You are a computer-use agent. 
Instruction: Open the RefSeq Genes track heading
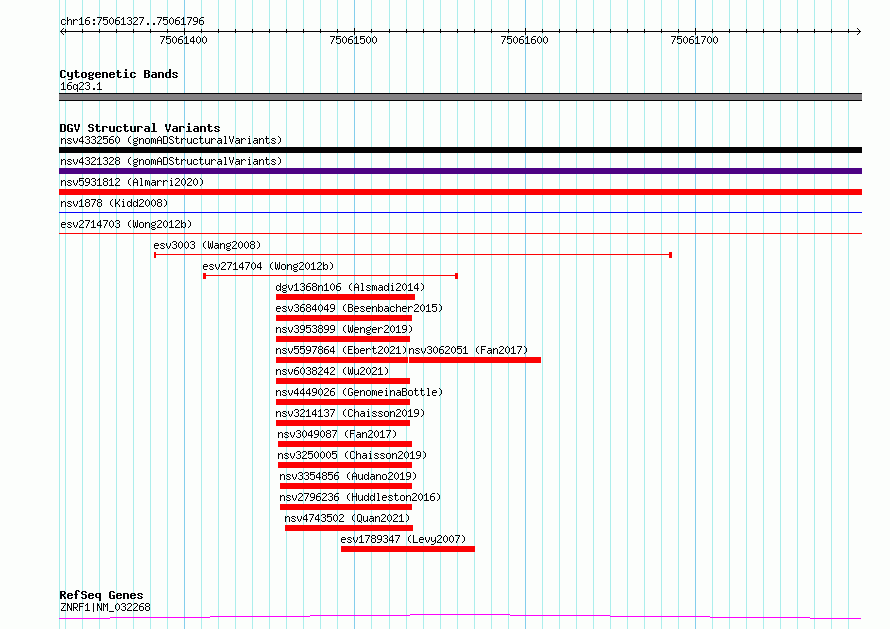101,595
